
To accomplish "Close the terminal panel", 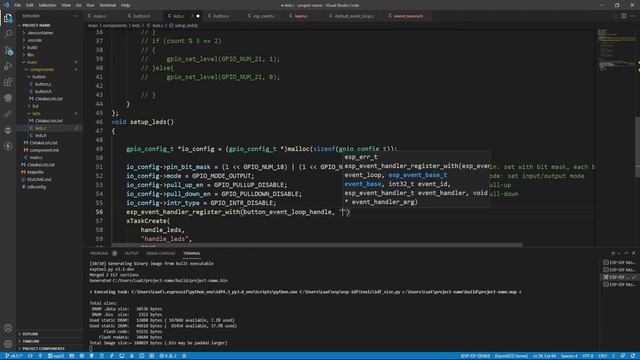I will [x=633, y=253].
